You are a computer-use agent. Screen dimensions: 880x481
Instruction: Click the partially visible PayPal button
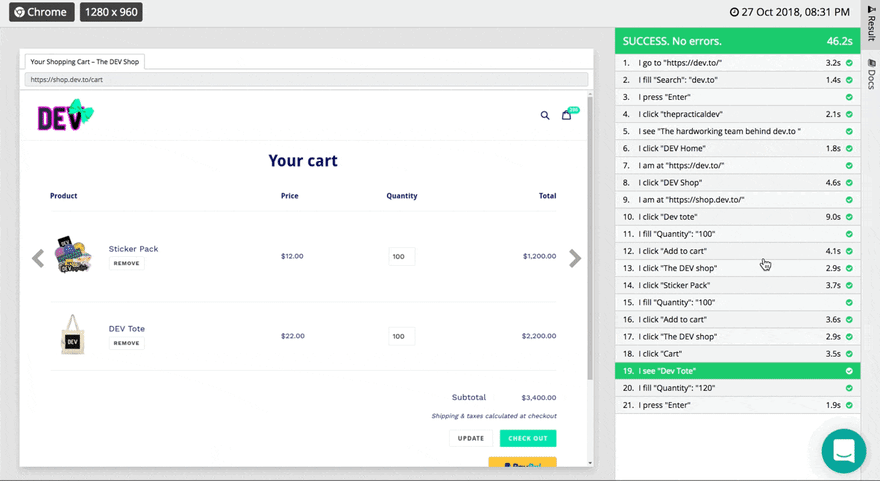click(522, 462)
